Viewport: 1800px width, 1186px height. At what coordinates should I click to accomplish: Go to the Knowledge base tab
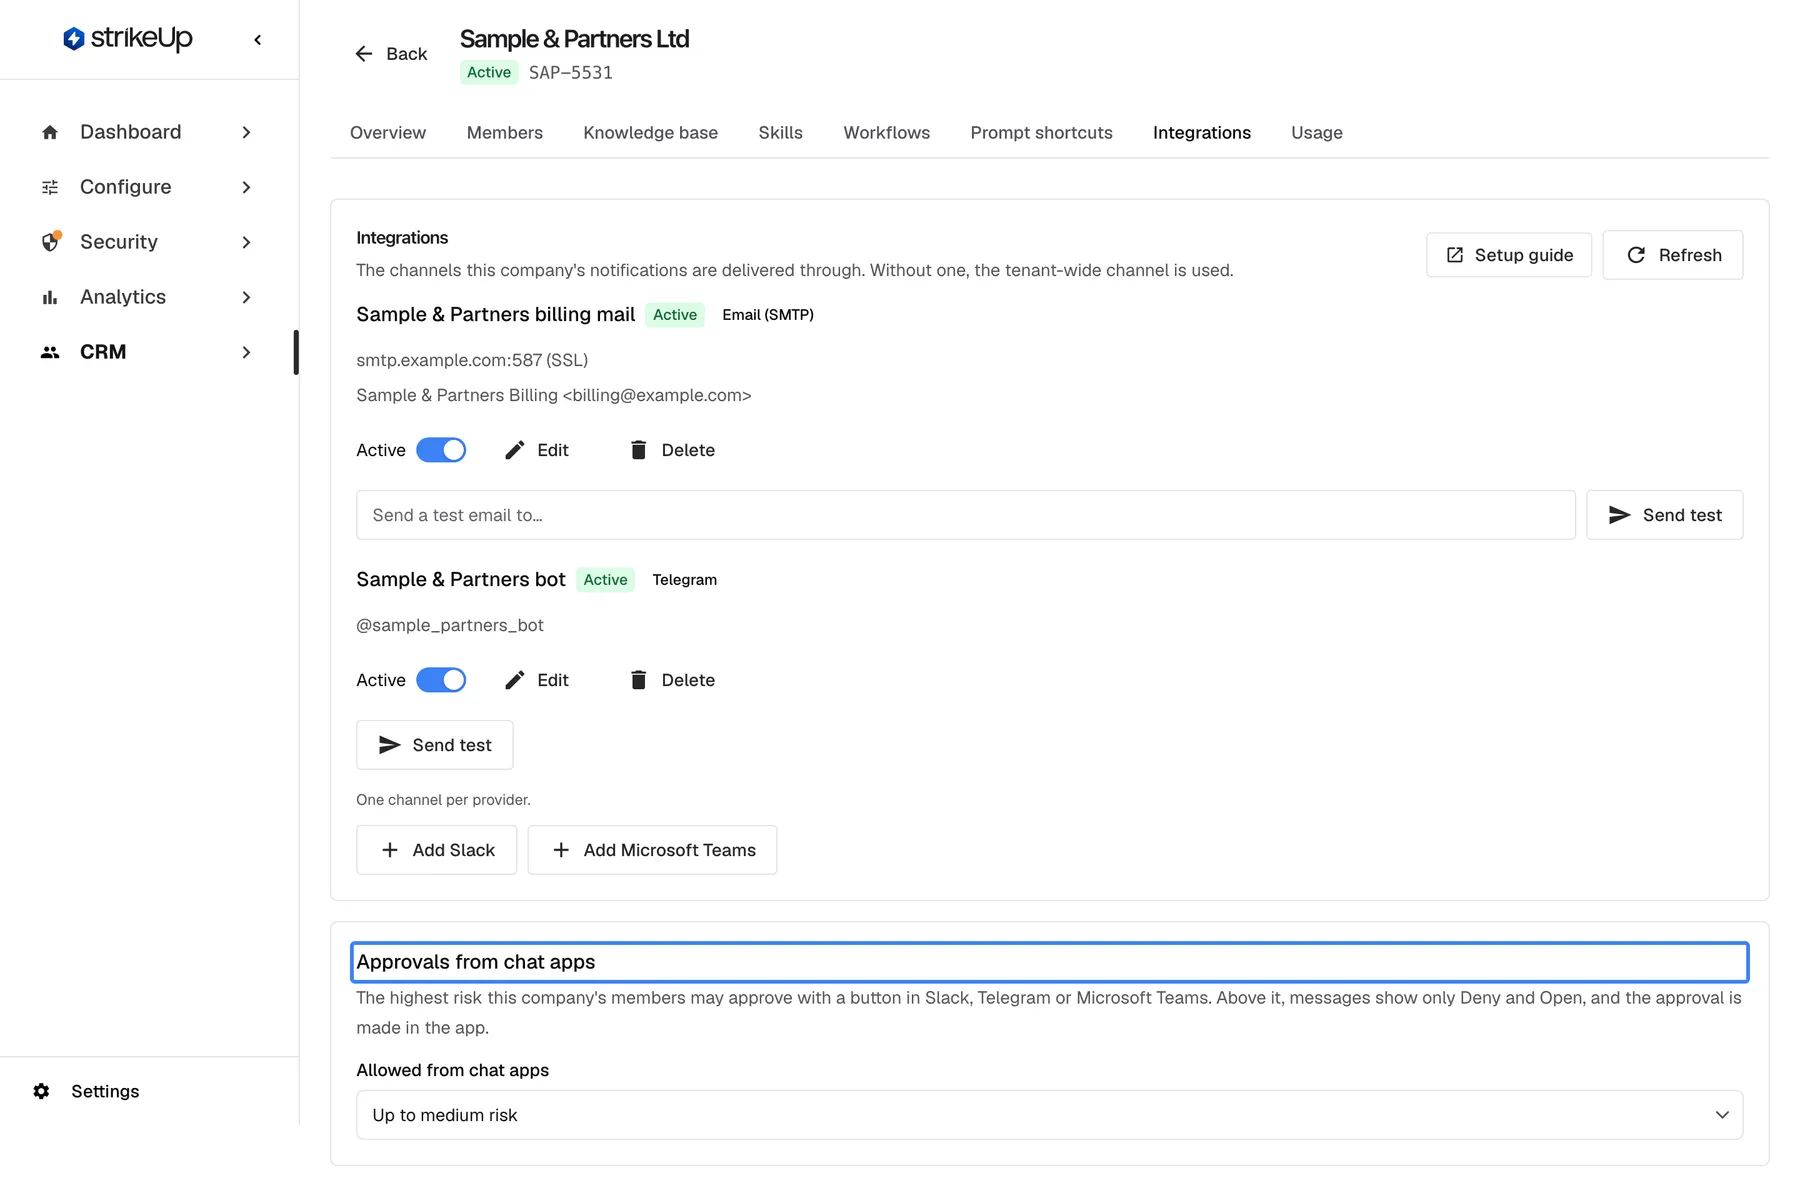click(x=651, y=133)
